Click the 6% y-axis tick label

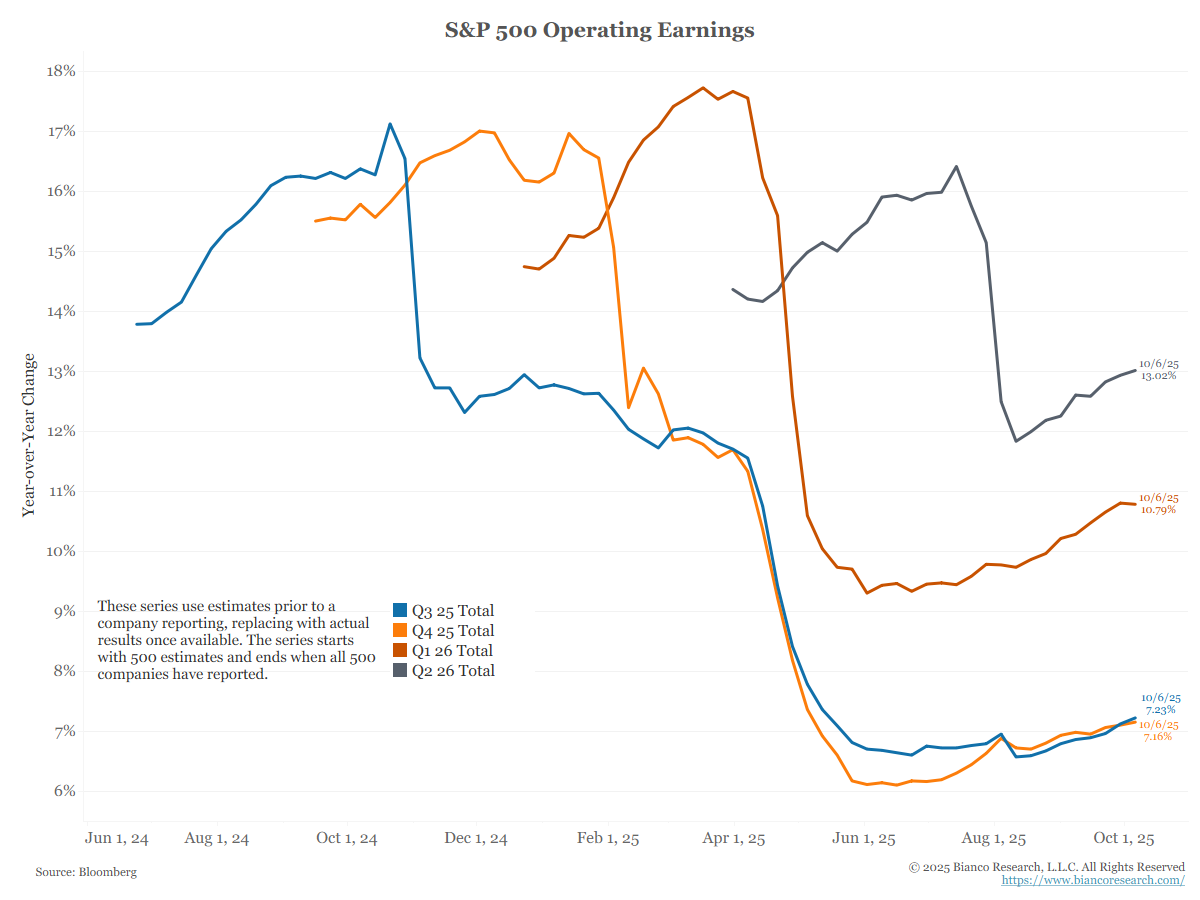[x=65, y=791]
